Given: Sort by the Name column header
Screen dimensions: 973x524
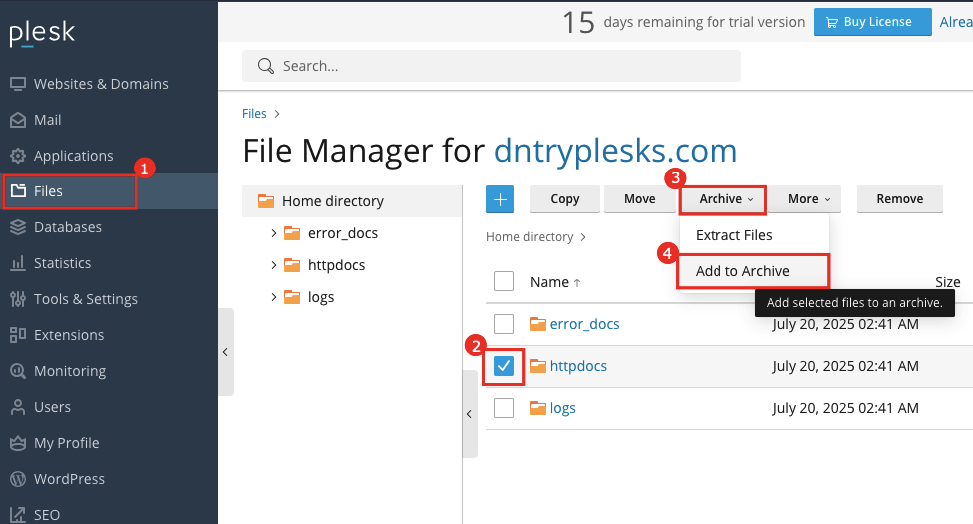Looking at the screenshot, I should pyautogui.click(x=549, y=282).
